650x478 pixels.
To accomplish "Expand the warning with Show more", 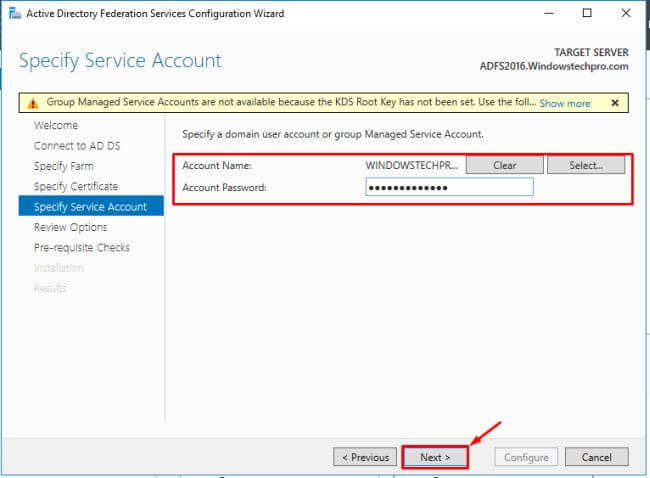I will click(565, 104).
